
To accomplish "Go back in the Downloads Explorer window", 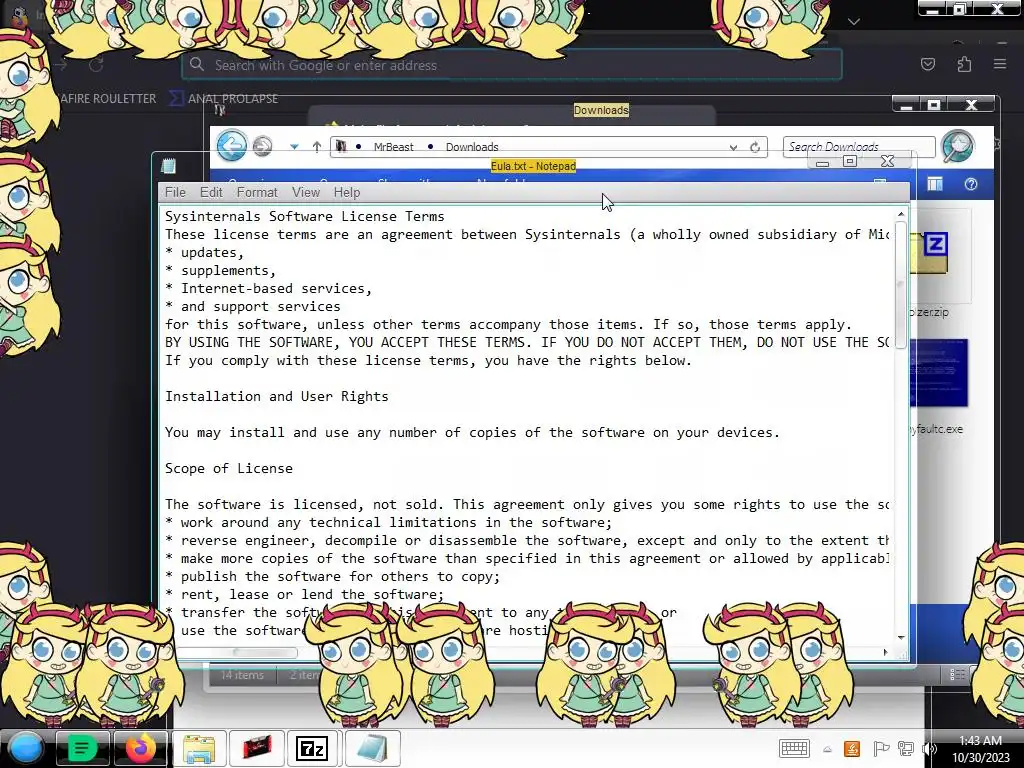I will click(231, 145).
